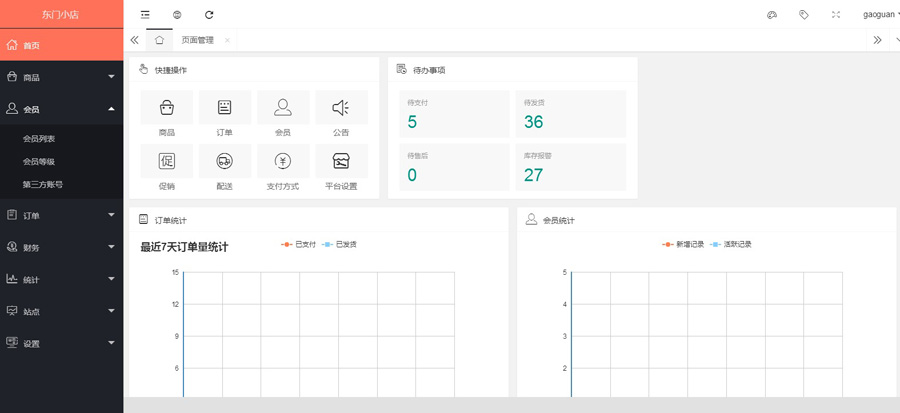Click the refresh icon in top bar
The image size is (900, 413).
click(x=209, y=15)
